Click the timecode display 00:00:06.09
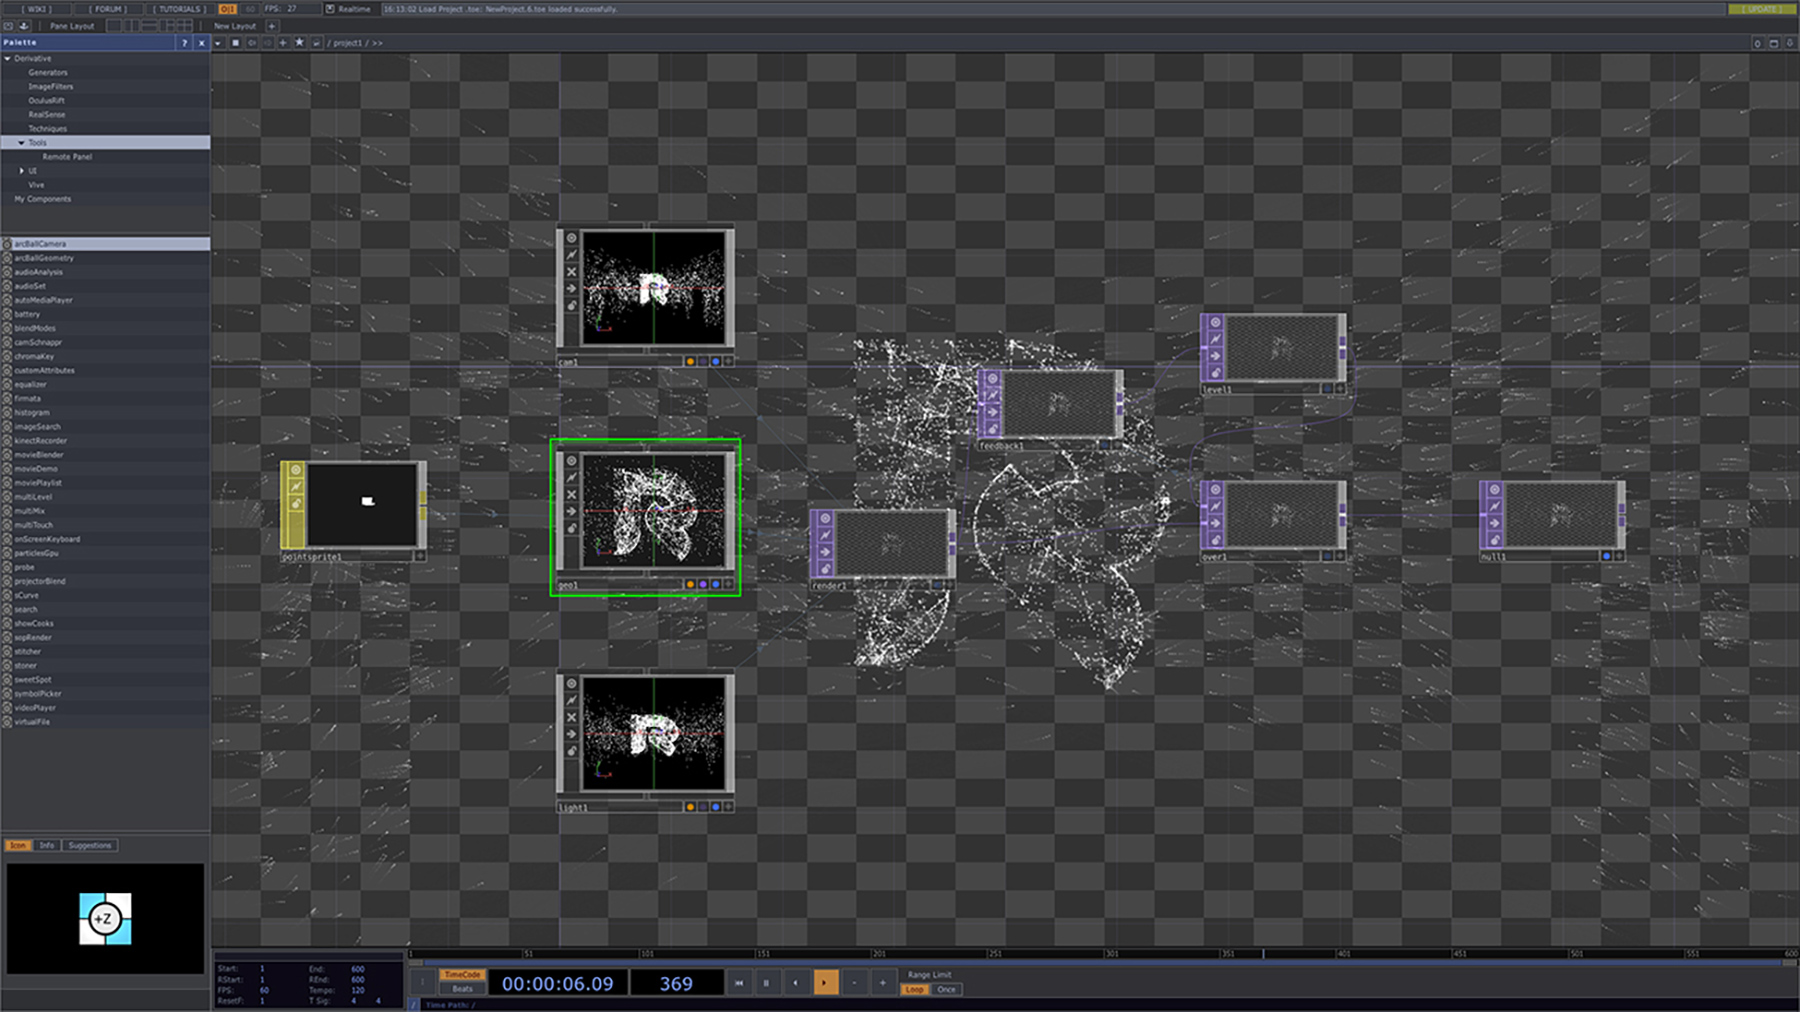Viewport: 1800px width, 1012px height. (x=557, y=983)
